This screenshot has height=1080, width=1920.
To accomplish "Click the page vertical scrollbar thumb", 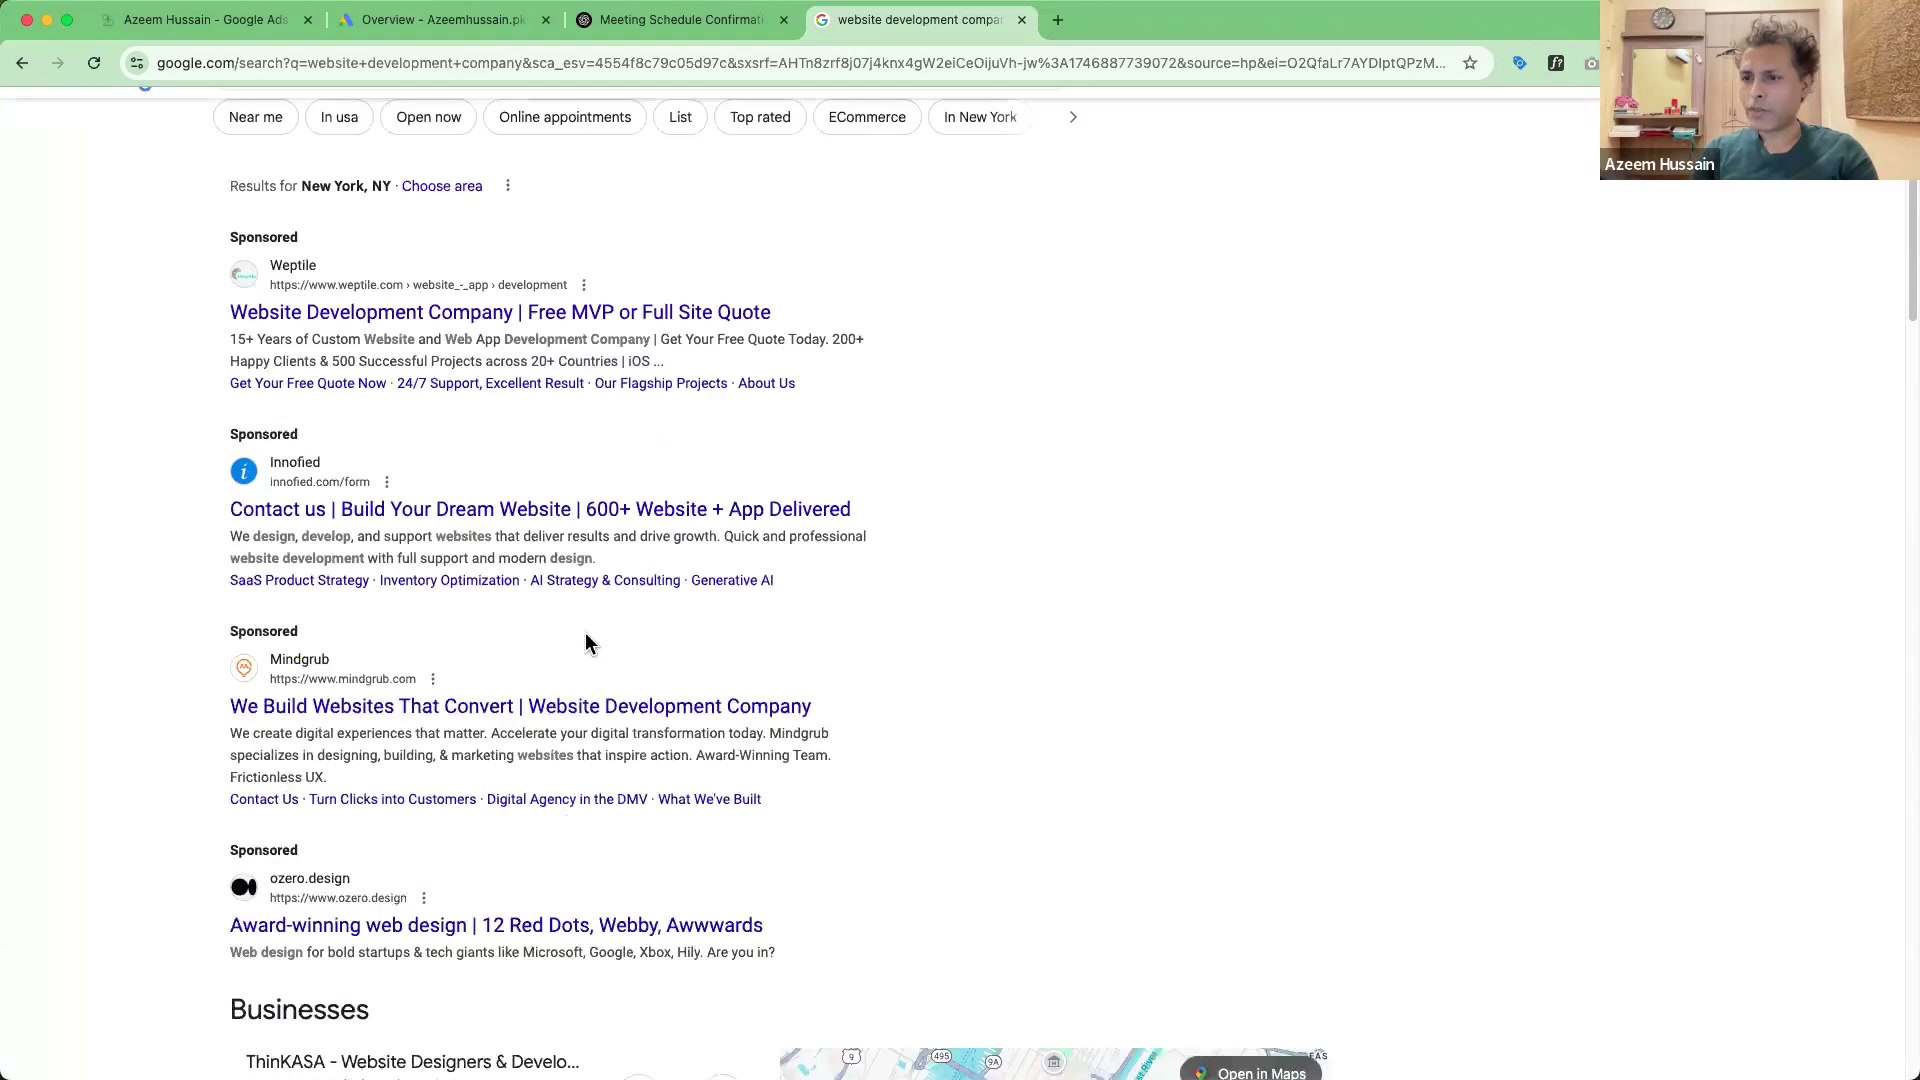I will coord(1913,250).
